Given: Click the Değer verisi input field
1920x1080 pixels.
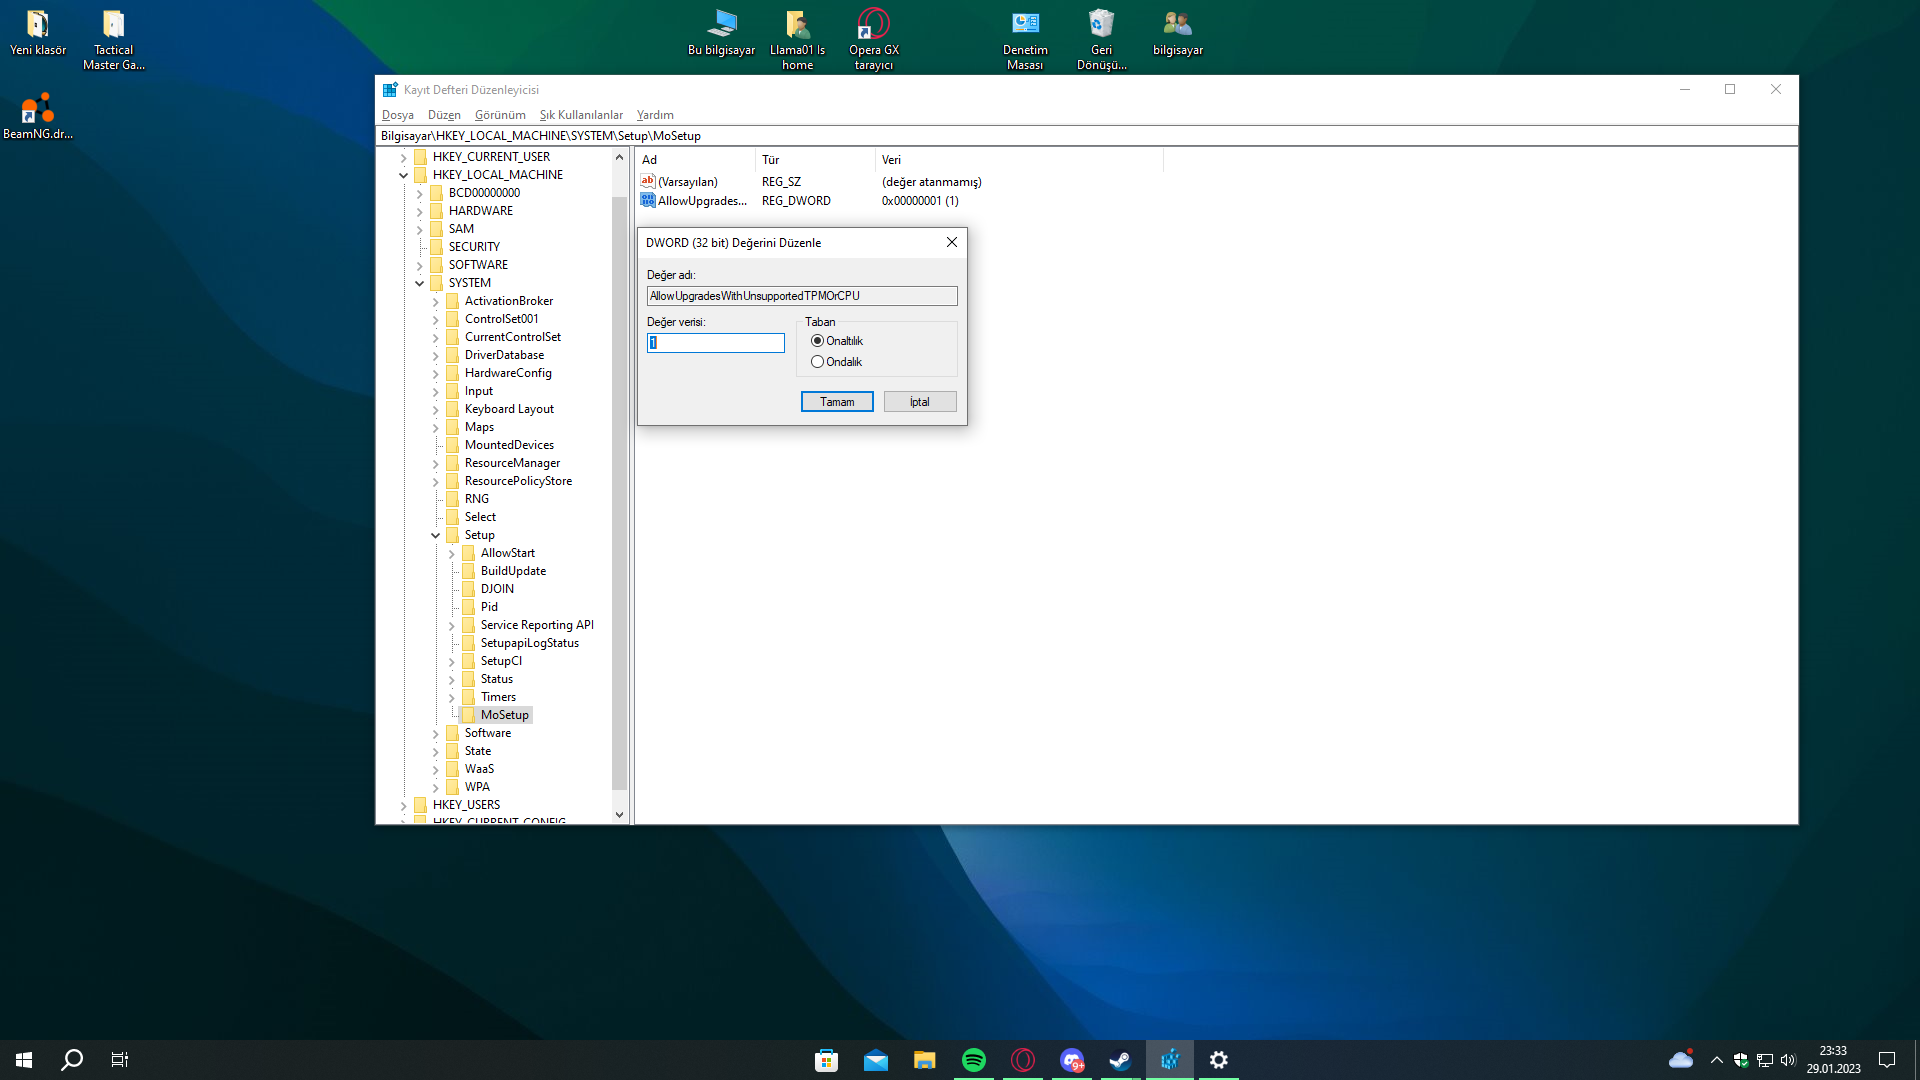Looking at the screenshot, I should click(716, 343).
